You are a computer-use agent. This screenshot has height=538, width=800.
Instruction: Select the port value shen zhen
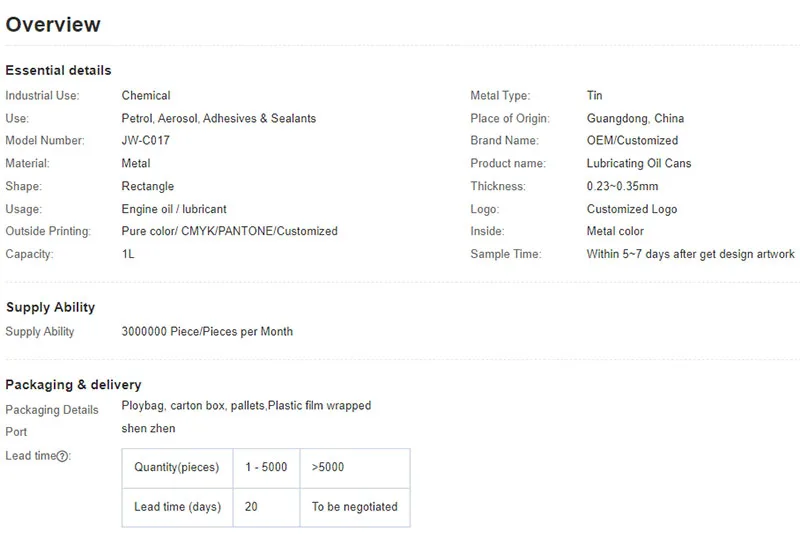click(148, 429)
